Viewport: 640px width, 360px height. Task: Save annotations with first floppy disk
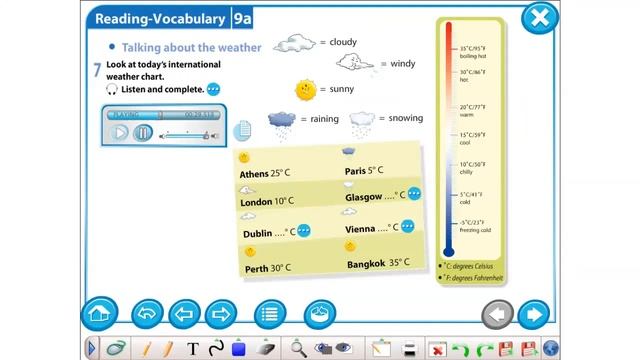click(506, 349)
